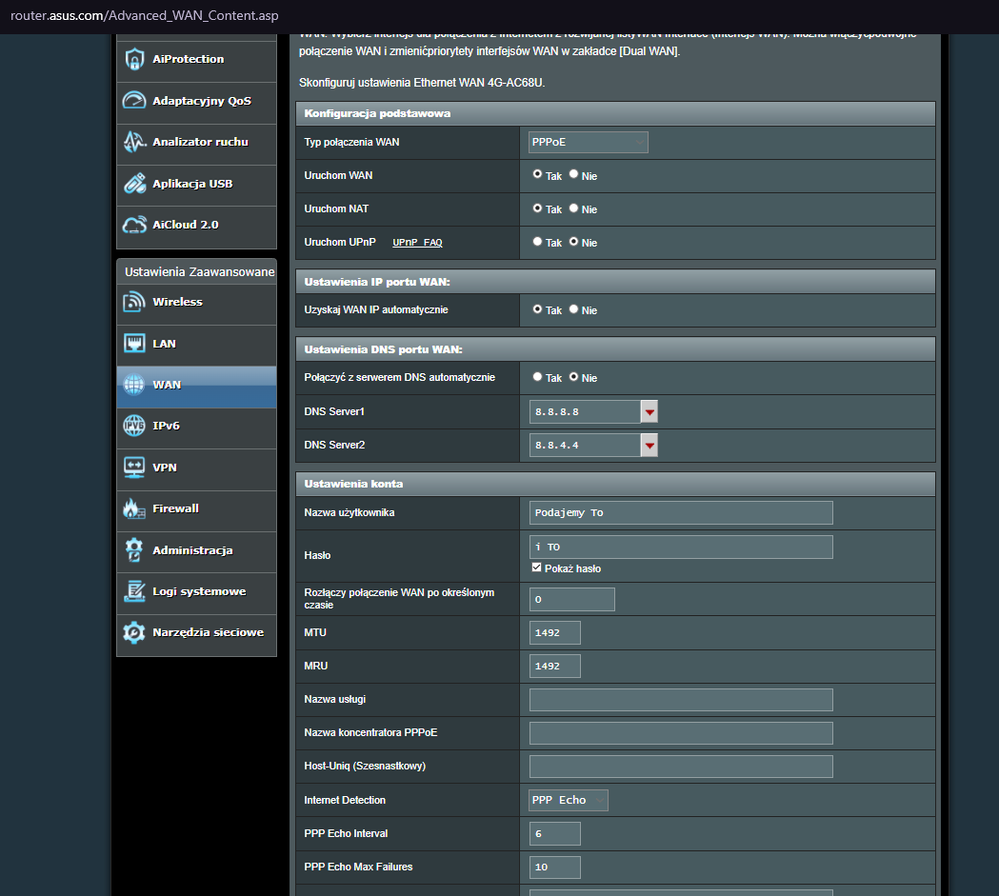Click the AiCloud 2.0 cloud icon

coord(134,225)
